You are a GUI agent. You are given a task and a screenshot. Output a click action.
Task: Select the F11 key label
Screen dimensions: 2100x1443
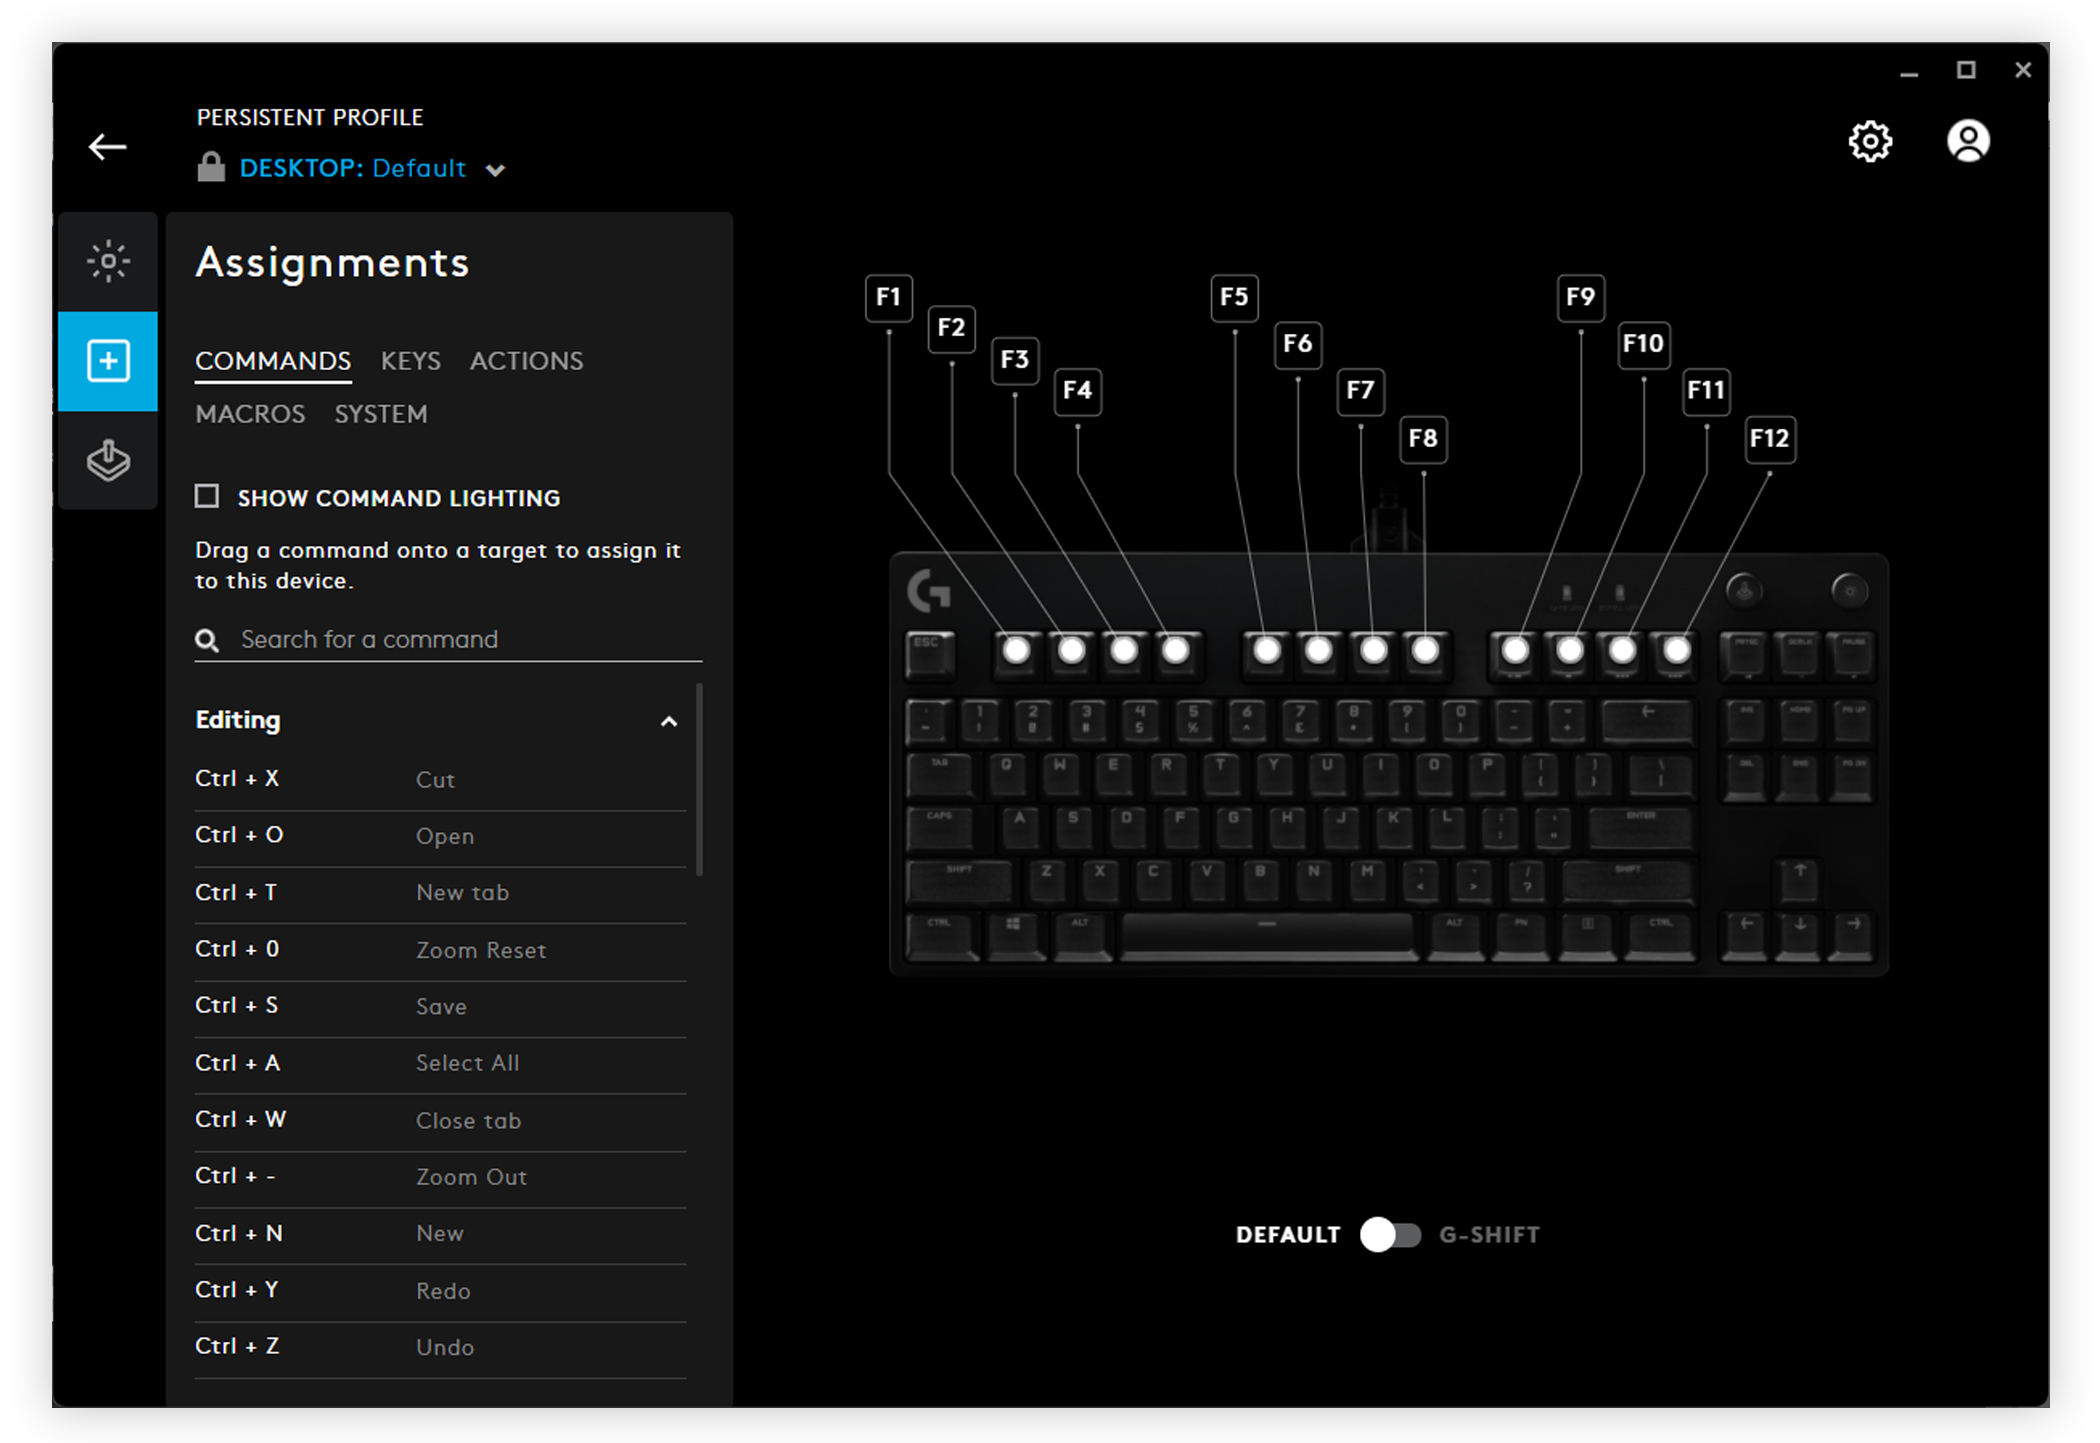click(1706, 390)
